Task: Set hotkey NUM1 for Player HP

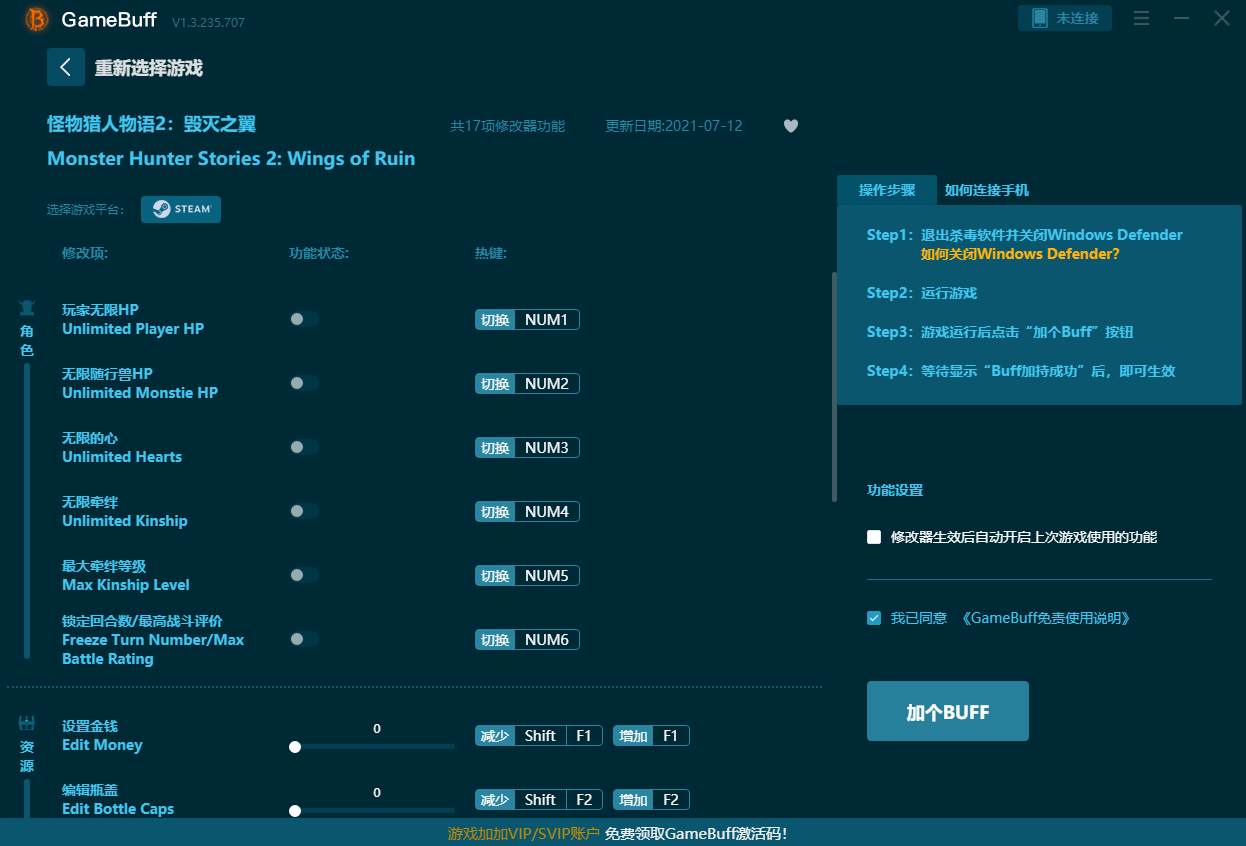Action: (527, 320)
